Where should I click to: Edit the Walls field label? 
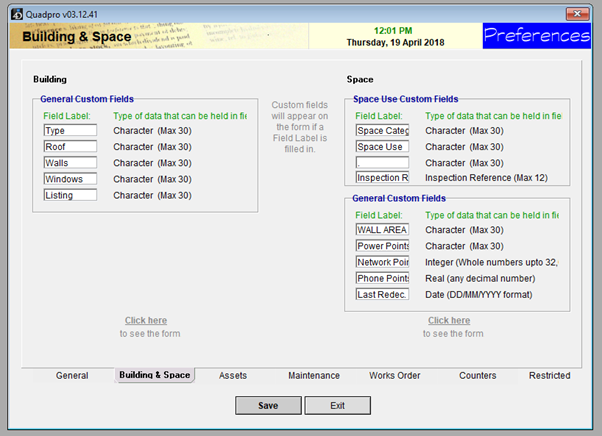tap(70, 163)
